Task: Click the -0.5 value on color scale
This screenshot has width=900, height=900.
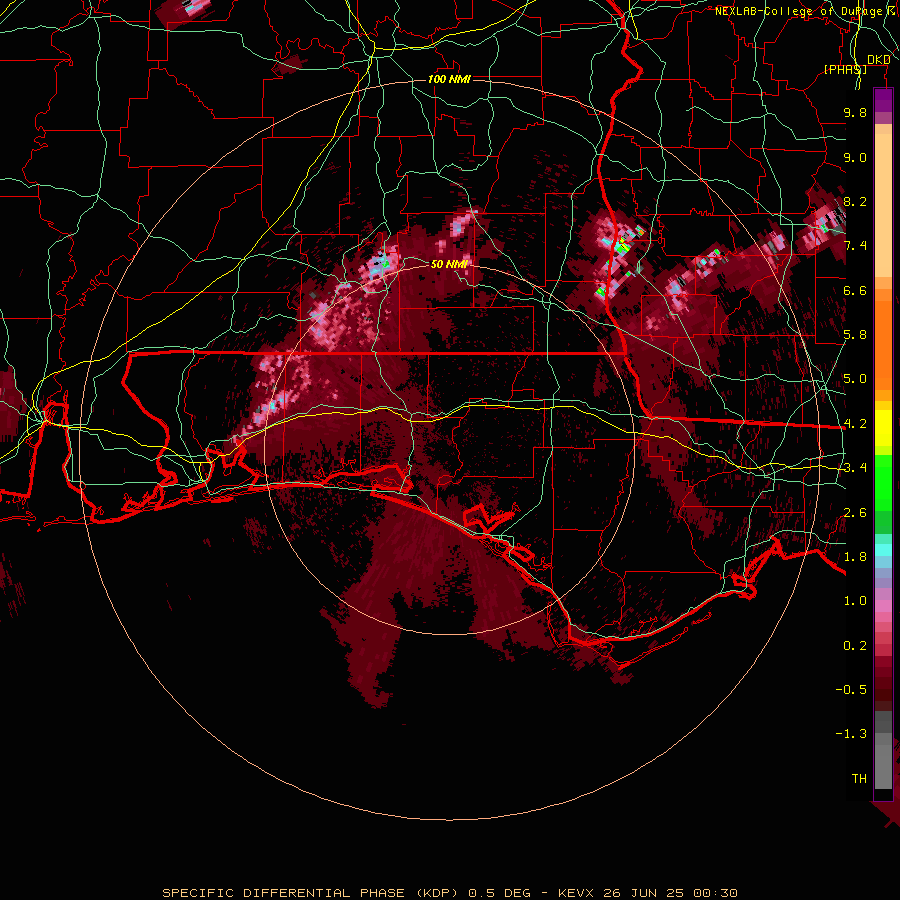Action: 851,690
